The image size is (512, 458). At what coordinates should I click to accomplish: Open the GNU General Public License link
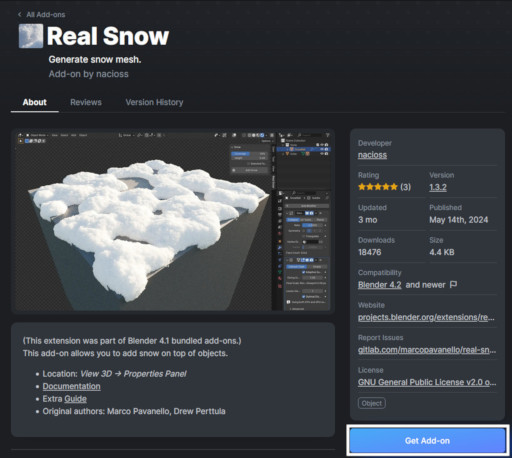(427, 382)
